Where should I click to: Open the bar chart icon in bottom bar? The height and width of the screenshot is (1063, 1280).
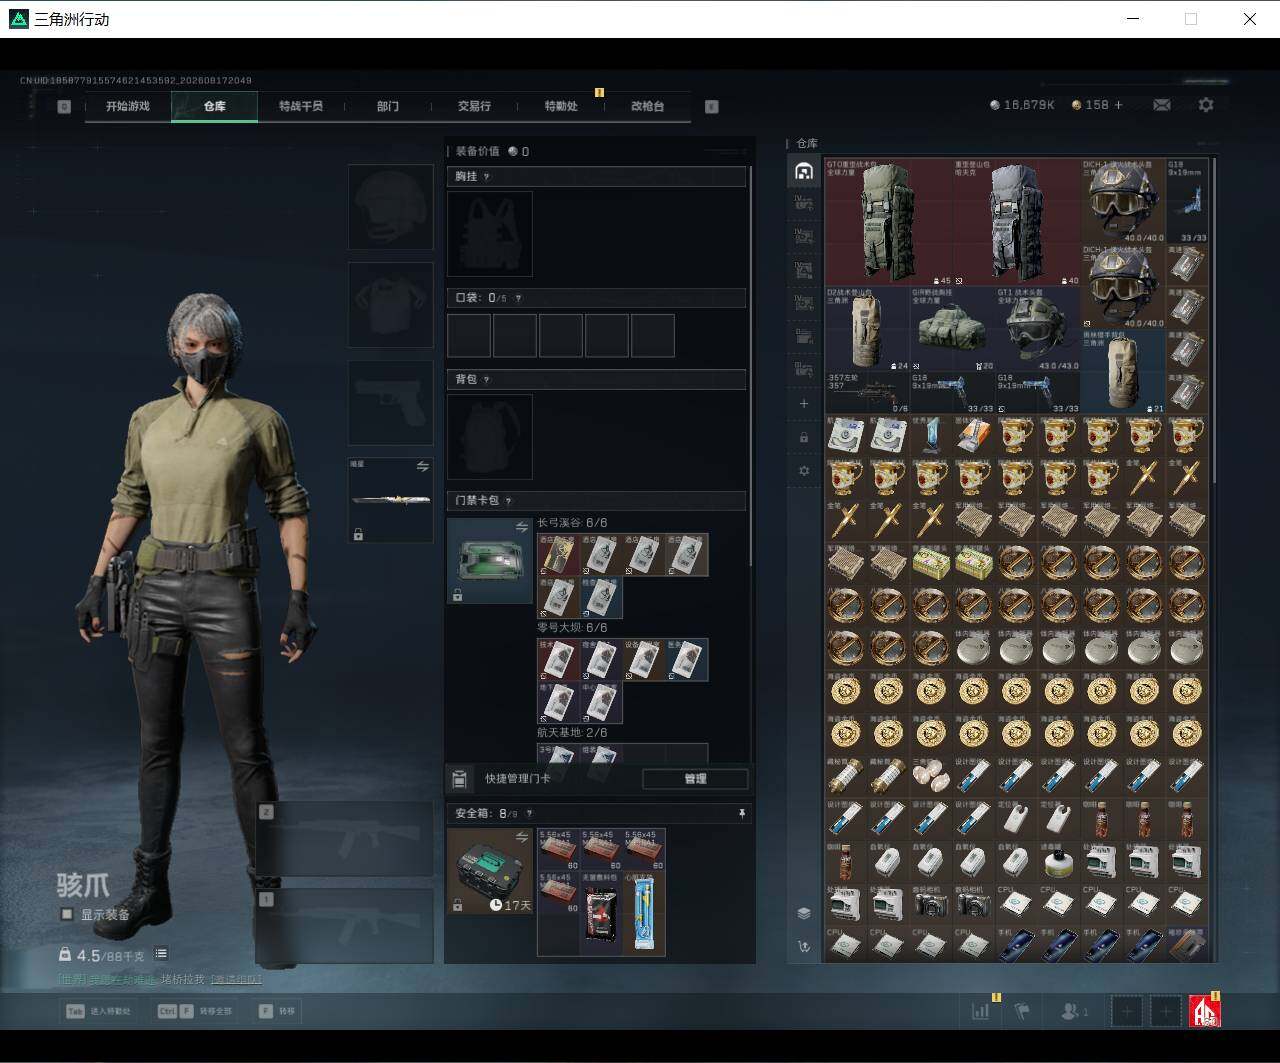tap(980, 1011)
